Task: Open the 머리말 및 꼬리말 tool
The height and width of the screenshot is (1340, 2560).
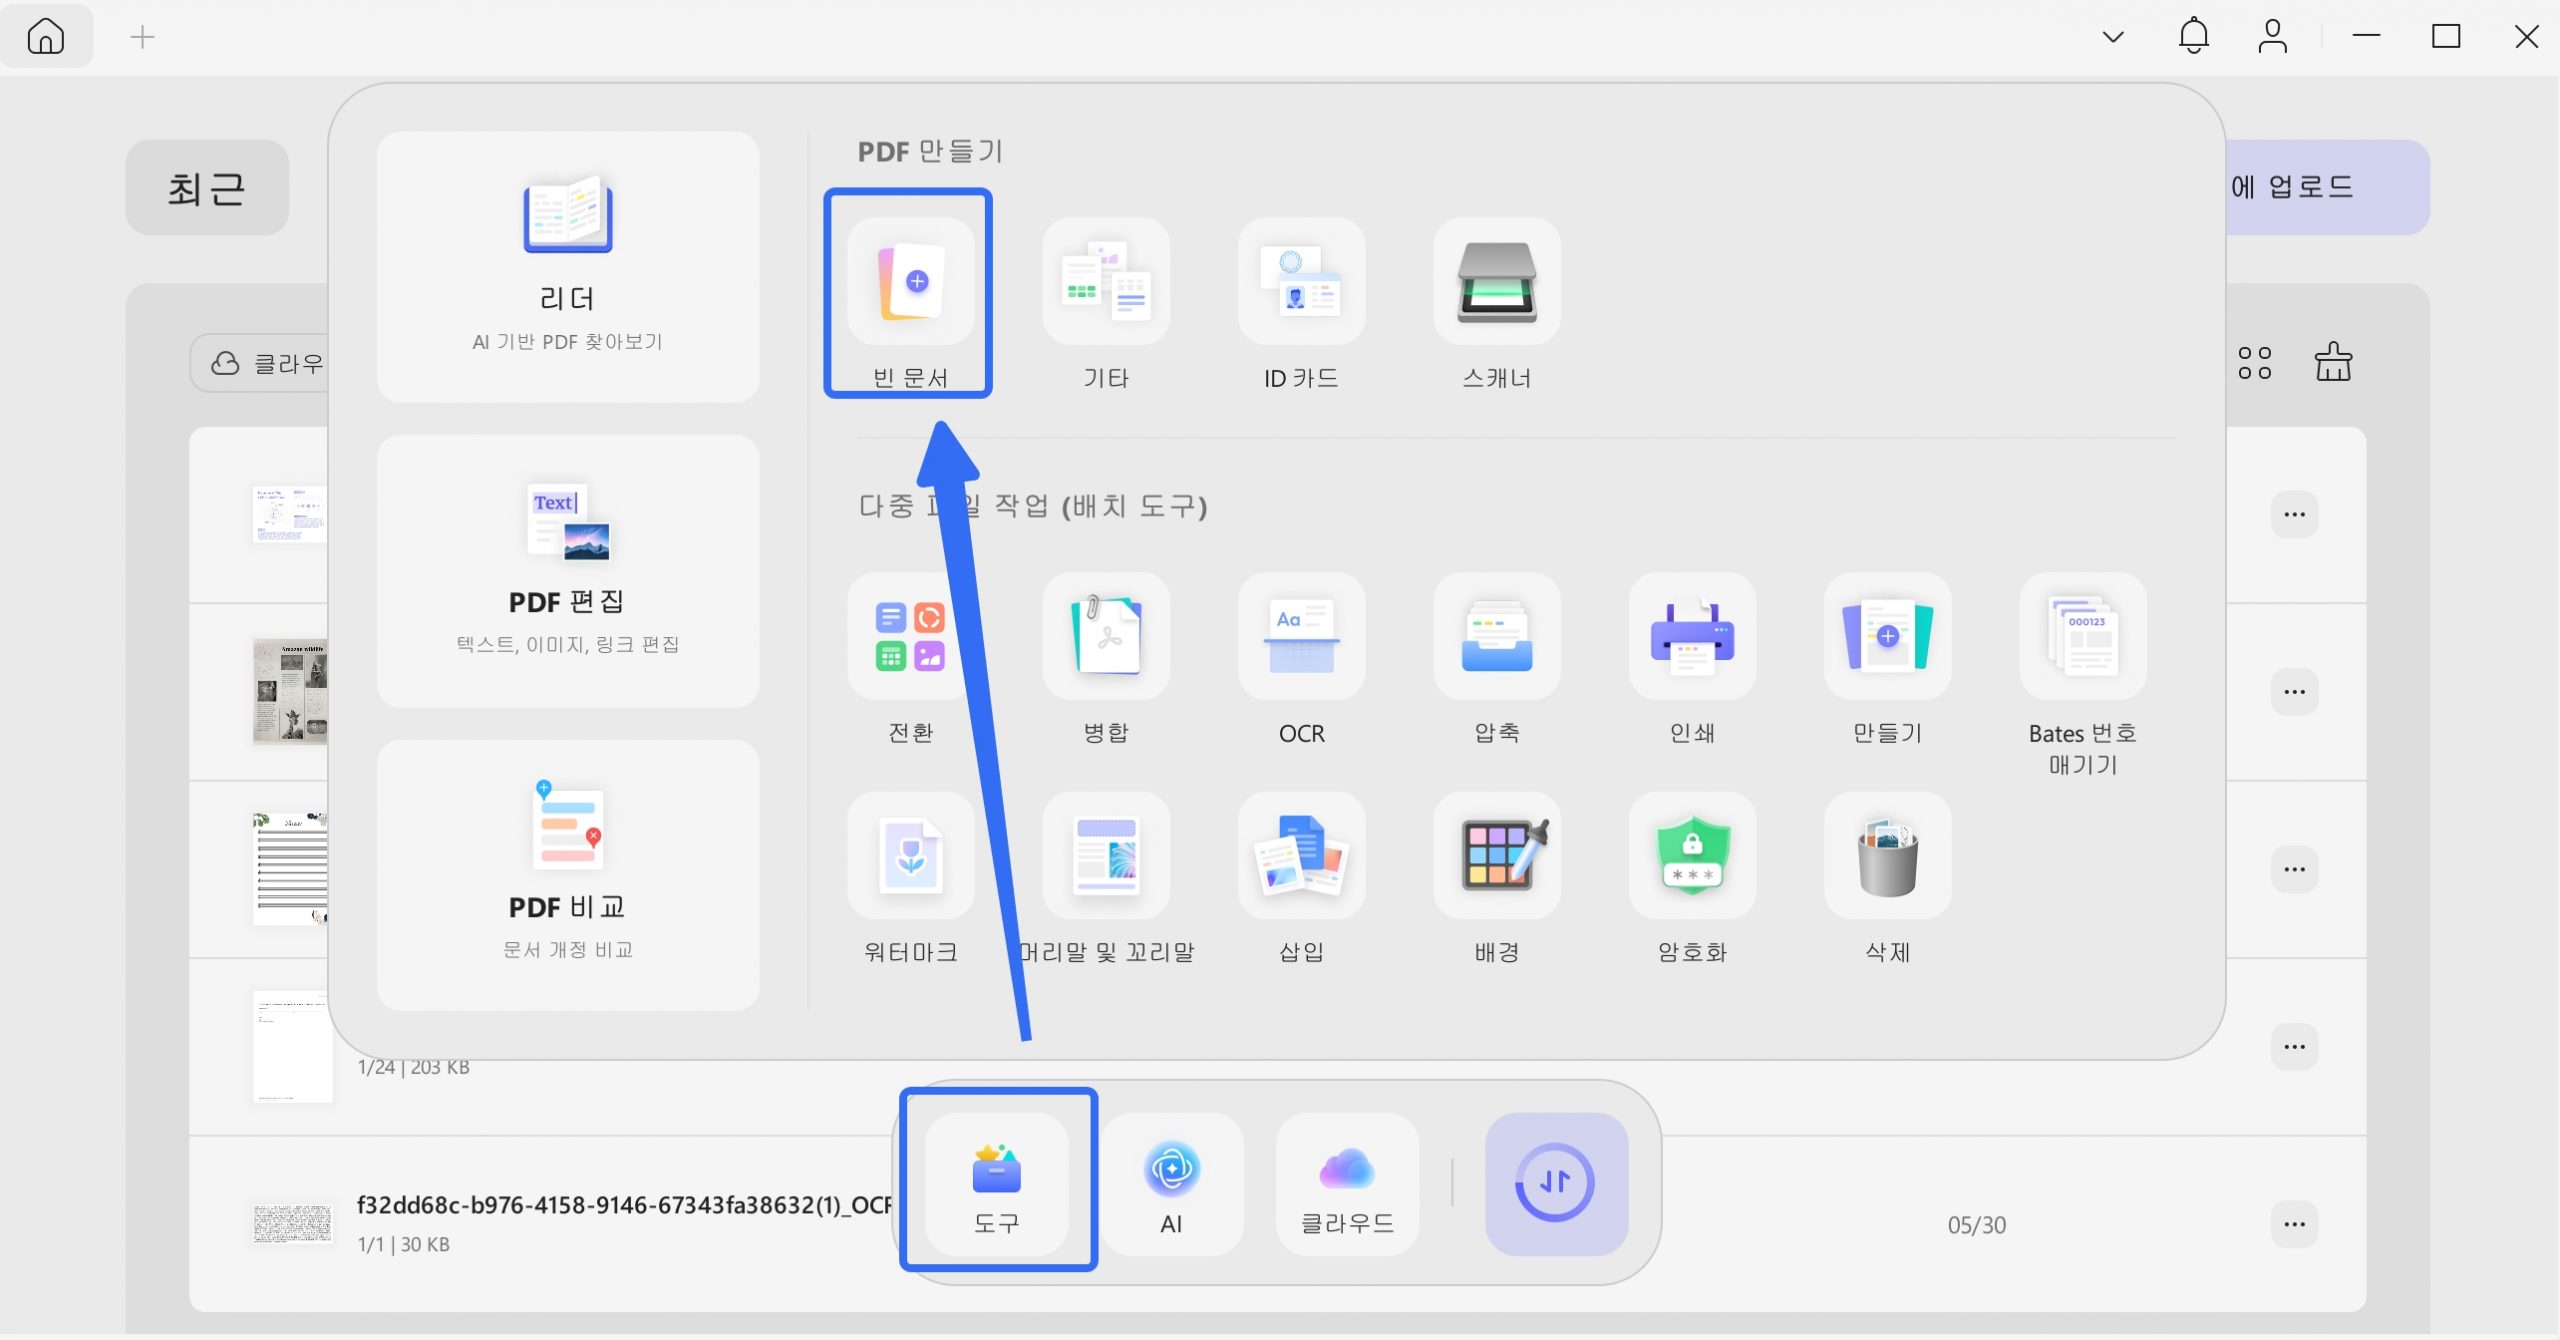Action: coord(1106,856)
